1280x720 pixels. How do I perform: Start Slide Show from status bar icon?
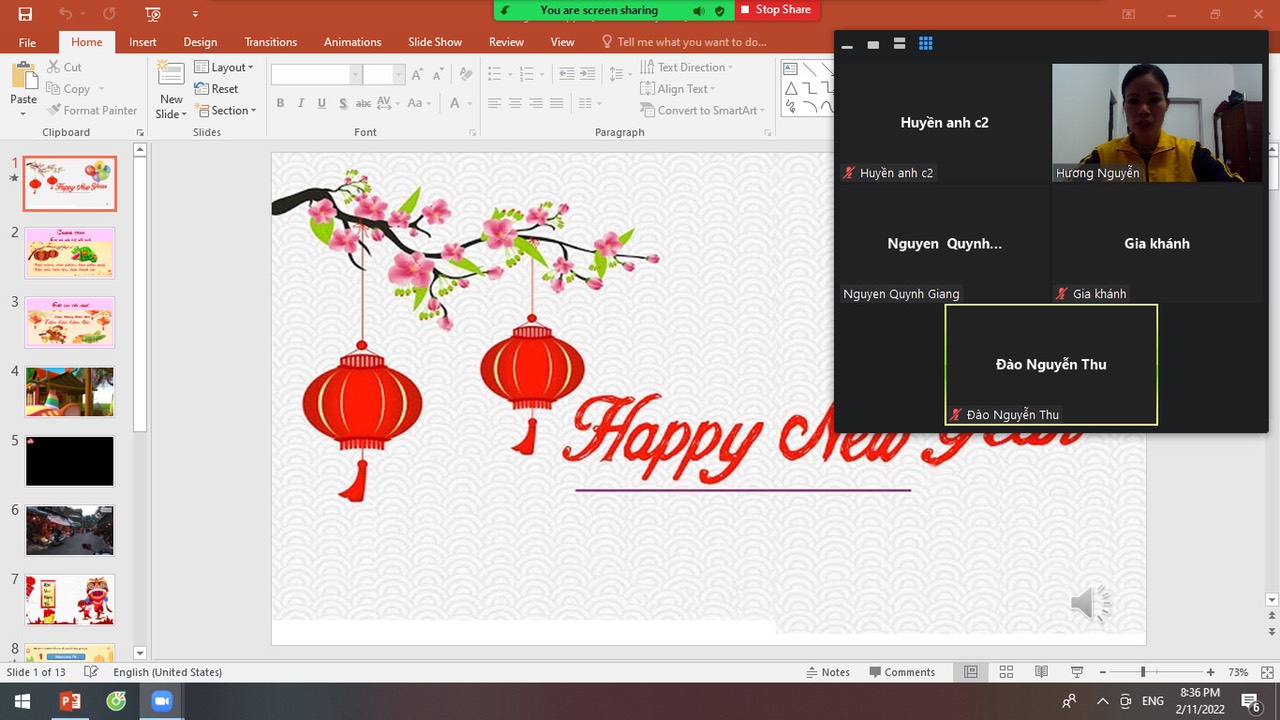click(1077, 672)
